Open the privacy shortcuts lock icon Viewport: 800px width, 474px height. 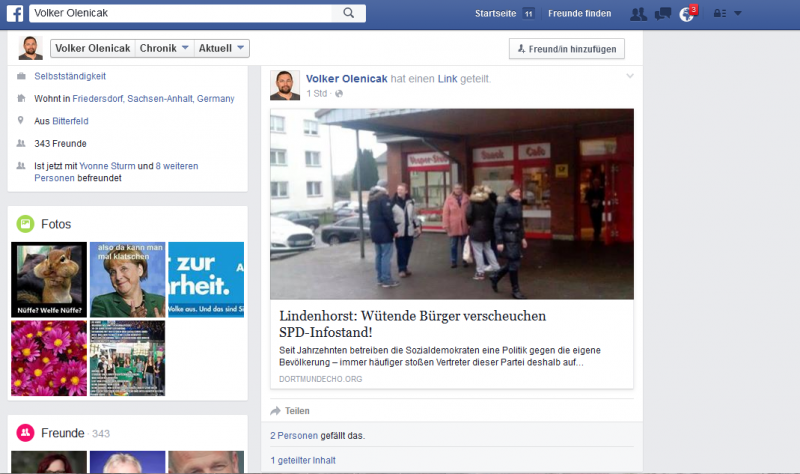717,14
